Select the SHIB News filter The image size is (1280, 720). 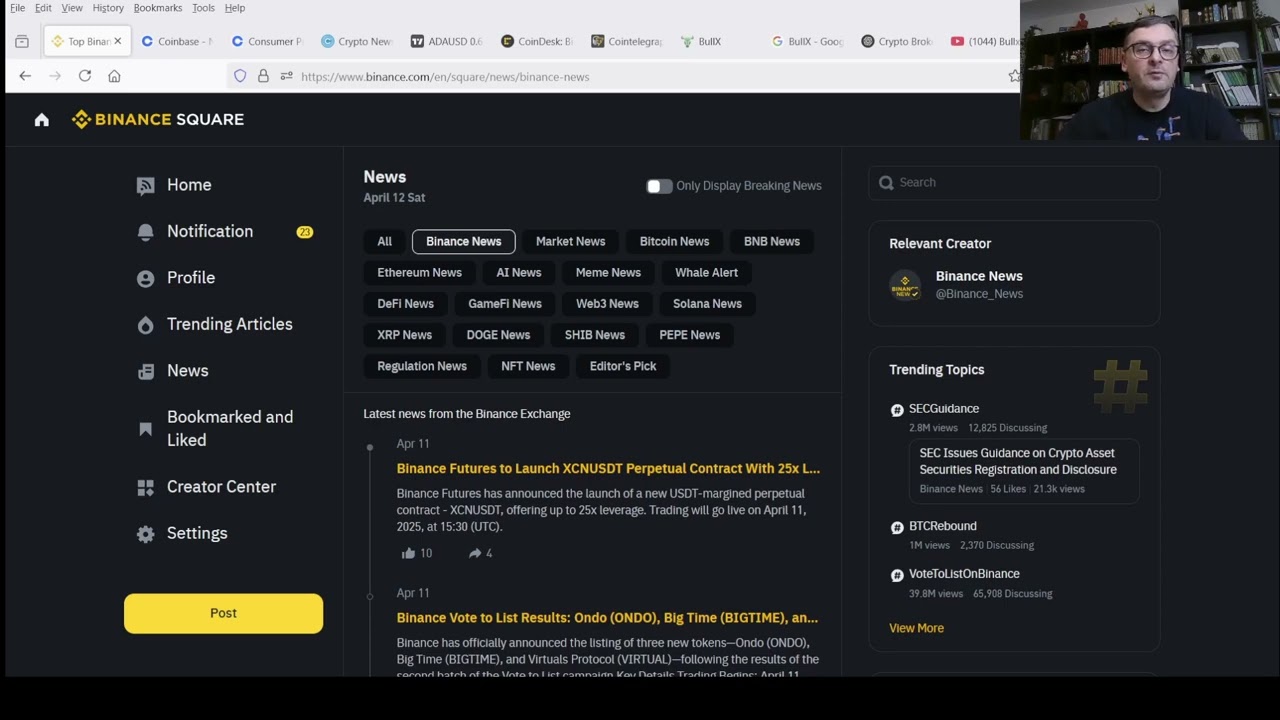(x=595, y=335)
